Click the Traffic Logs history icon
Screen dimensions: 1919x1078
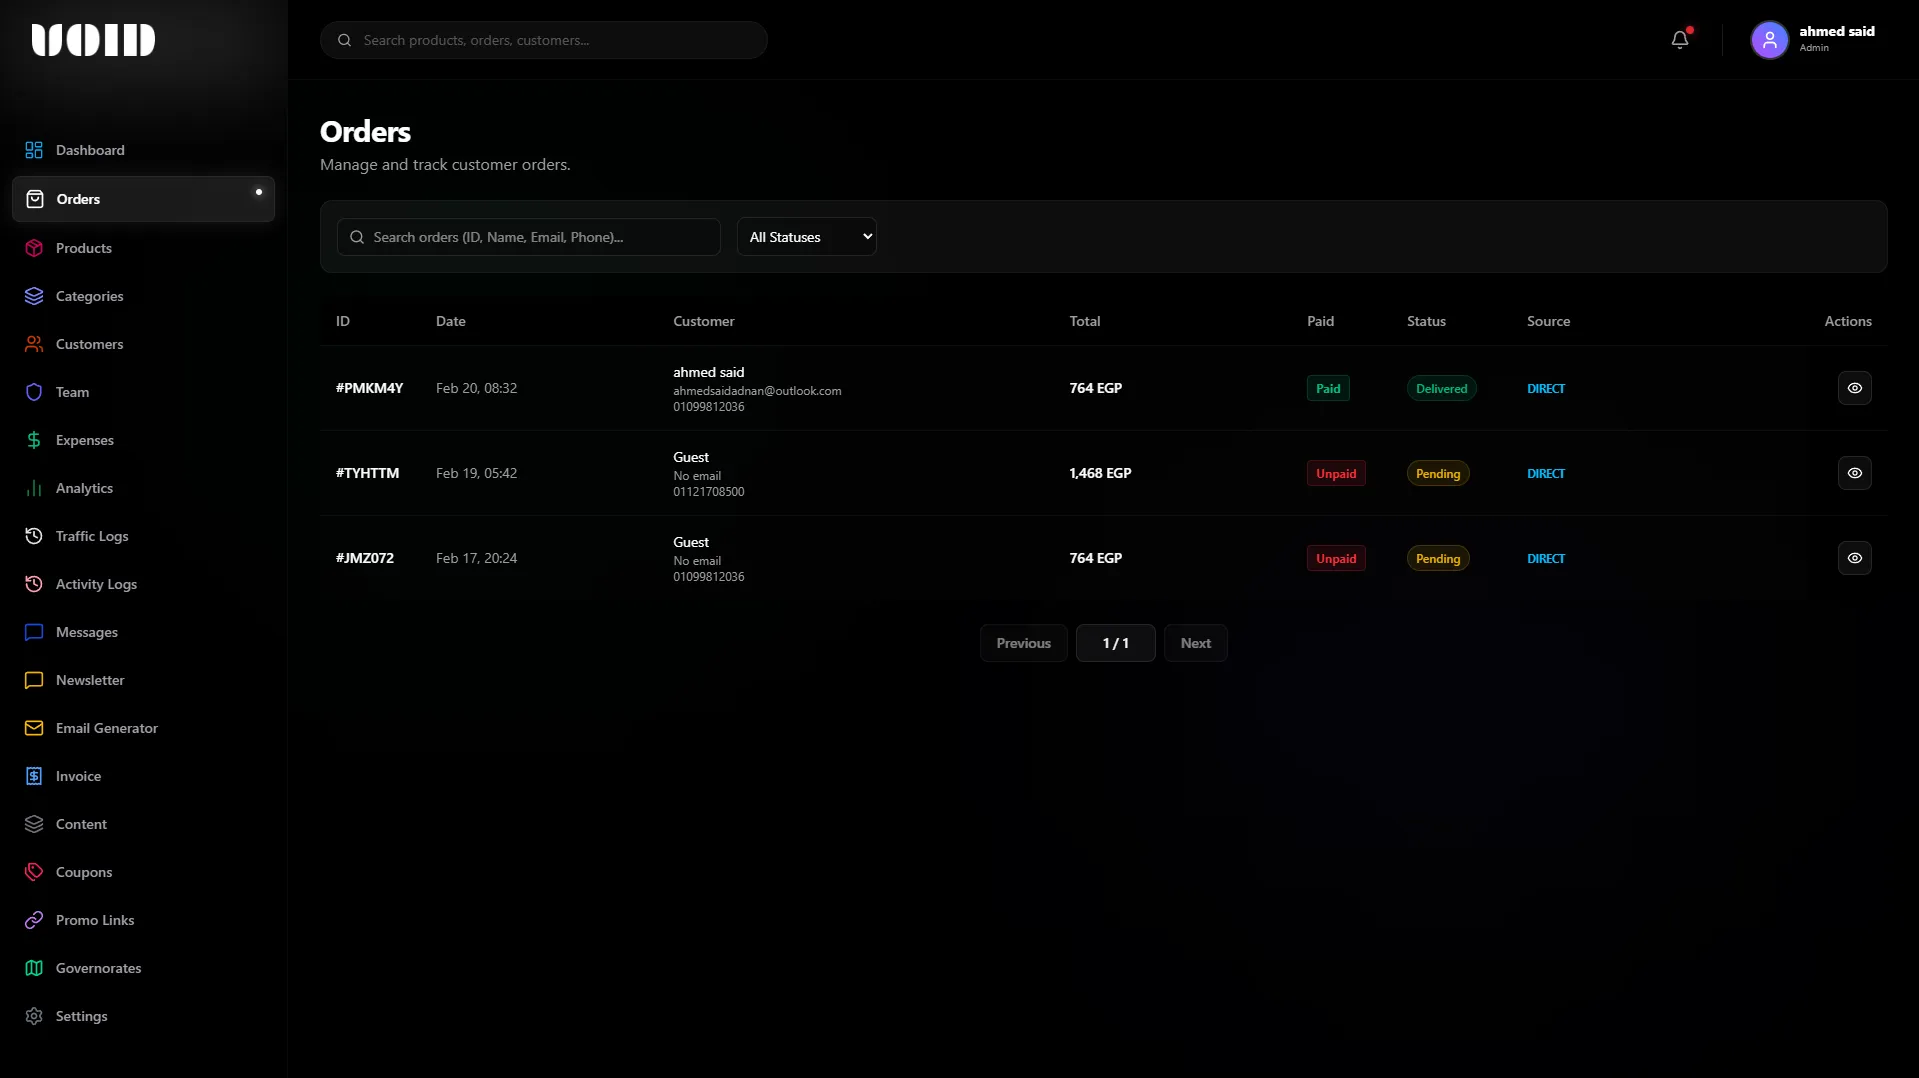click(x=34, y=536)
